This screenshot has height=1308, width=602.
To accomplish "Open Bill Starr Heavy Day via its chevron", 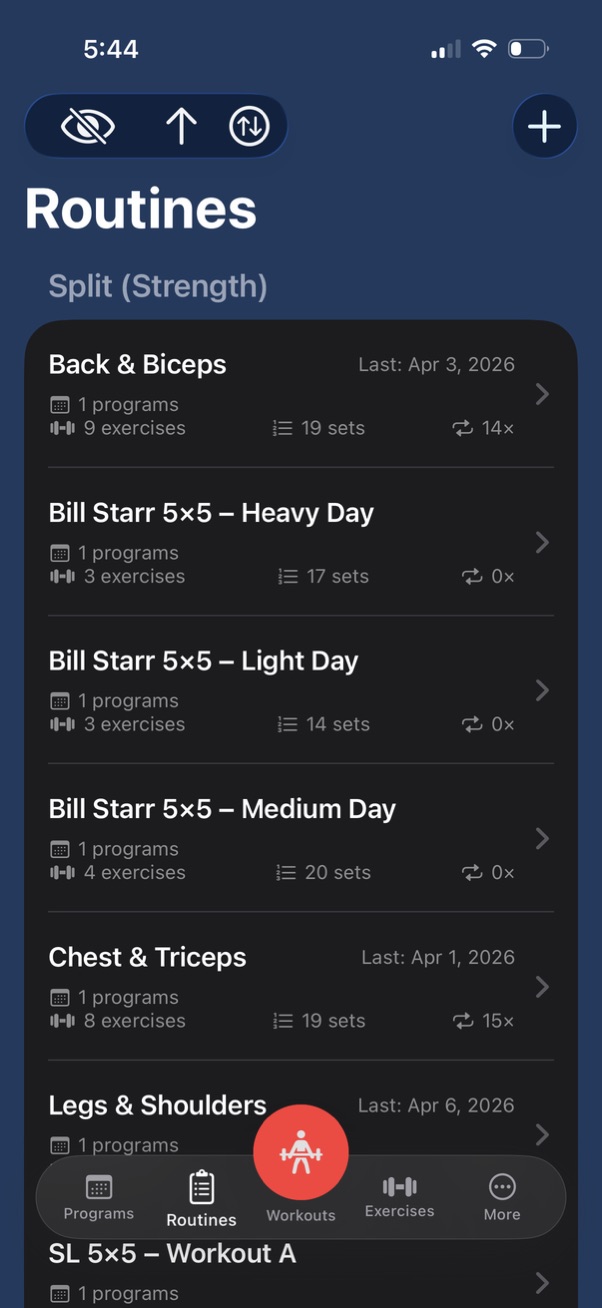I will coord(541,542).
